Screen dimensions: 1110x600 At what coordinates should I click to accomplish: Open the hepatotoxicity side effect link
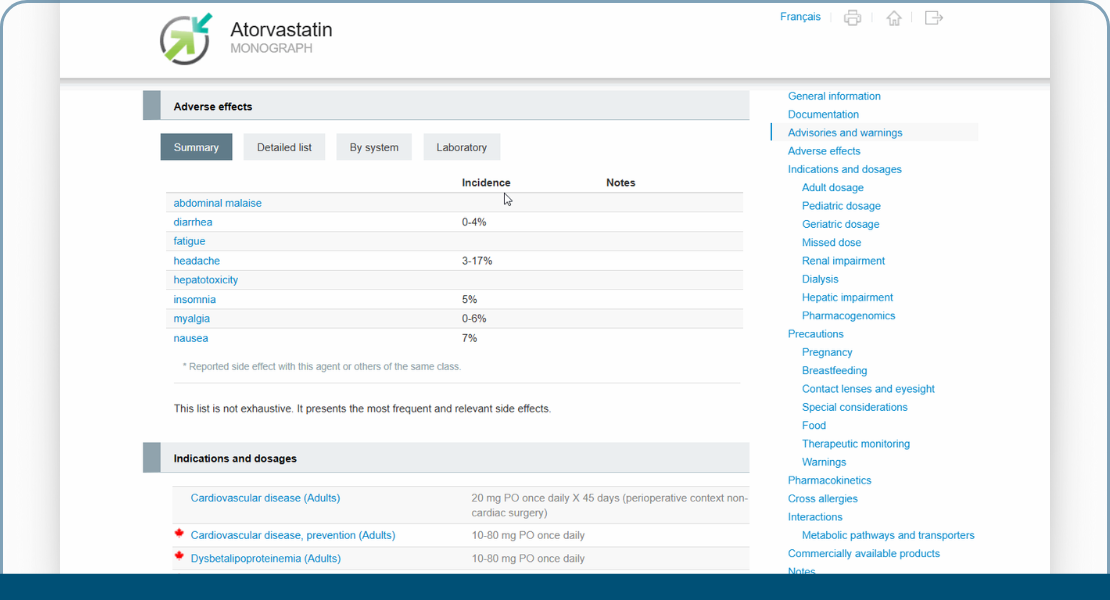[206, 280]
